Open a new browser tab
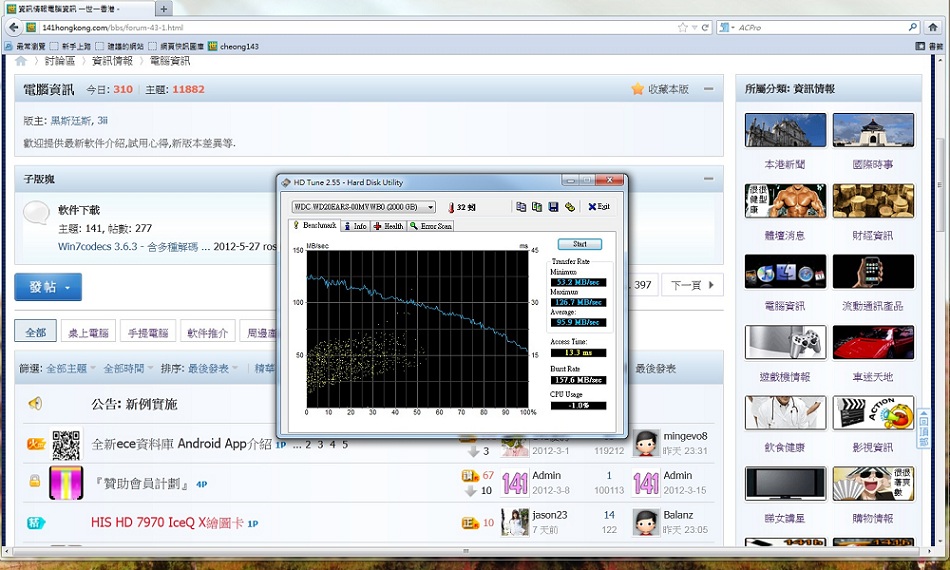The width and height of the screenshot is (950, 570). [163, 8]
